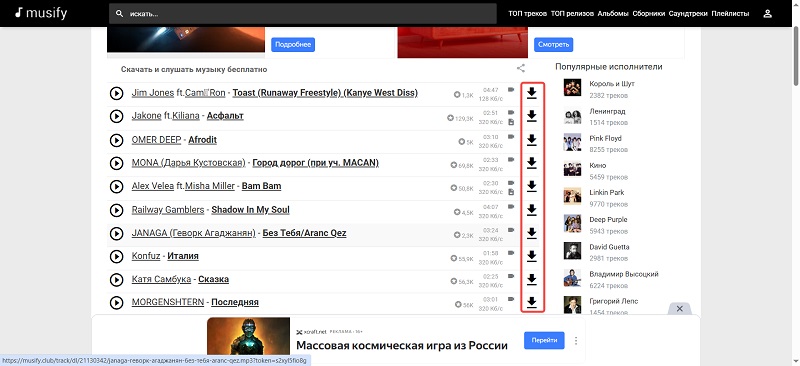Download OMER DEEP Afrodit track
The height and width of the screenshot is (366, 800).
(x=532, y=140)
